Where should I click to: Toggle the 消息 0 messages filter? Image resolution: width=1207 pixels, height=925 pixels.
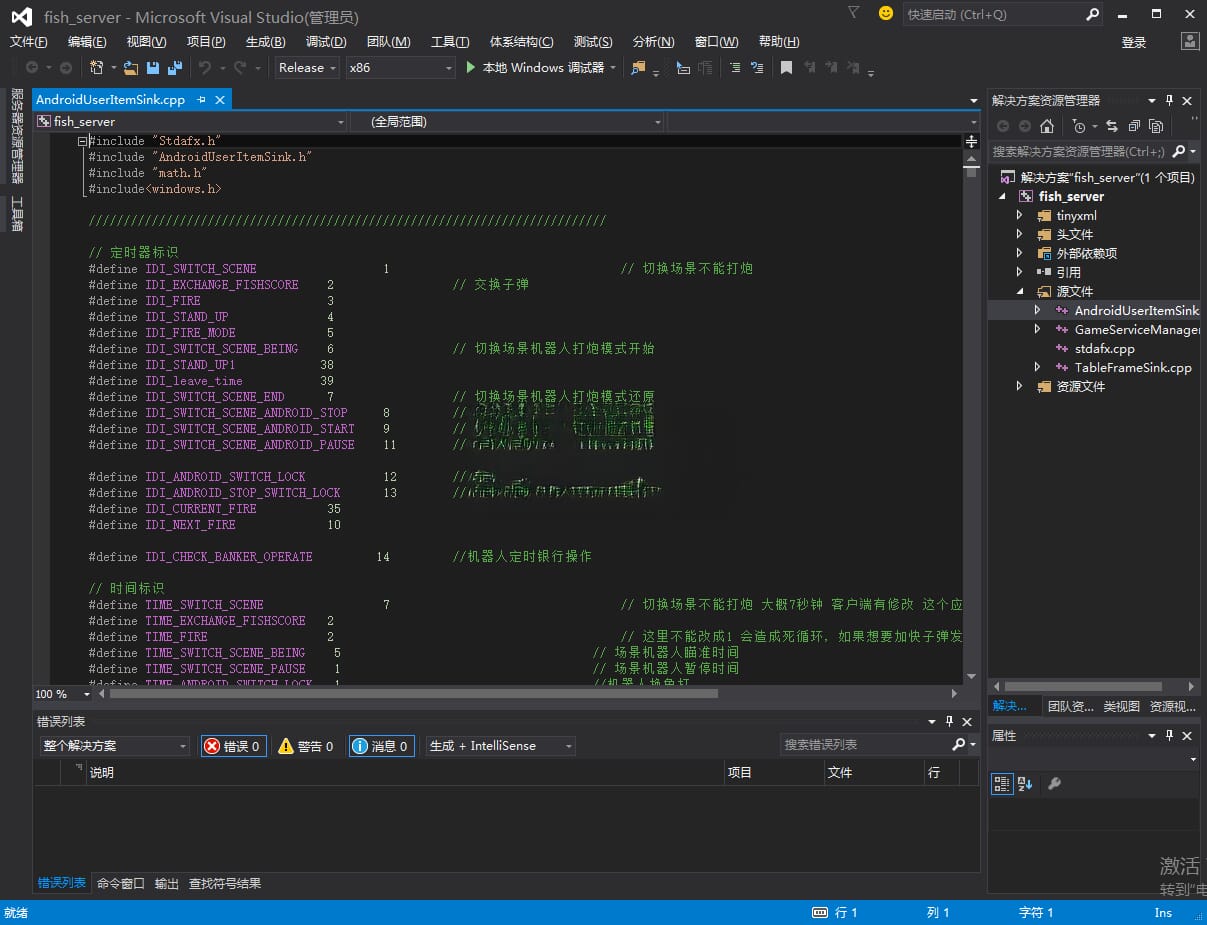point(381,746)
